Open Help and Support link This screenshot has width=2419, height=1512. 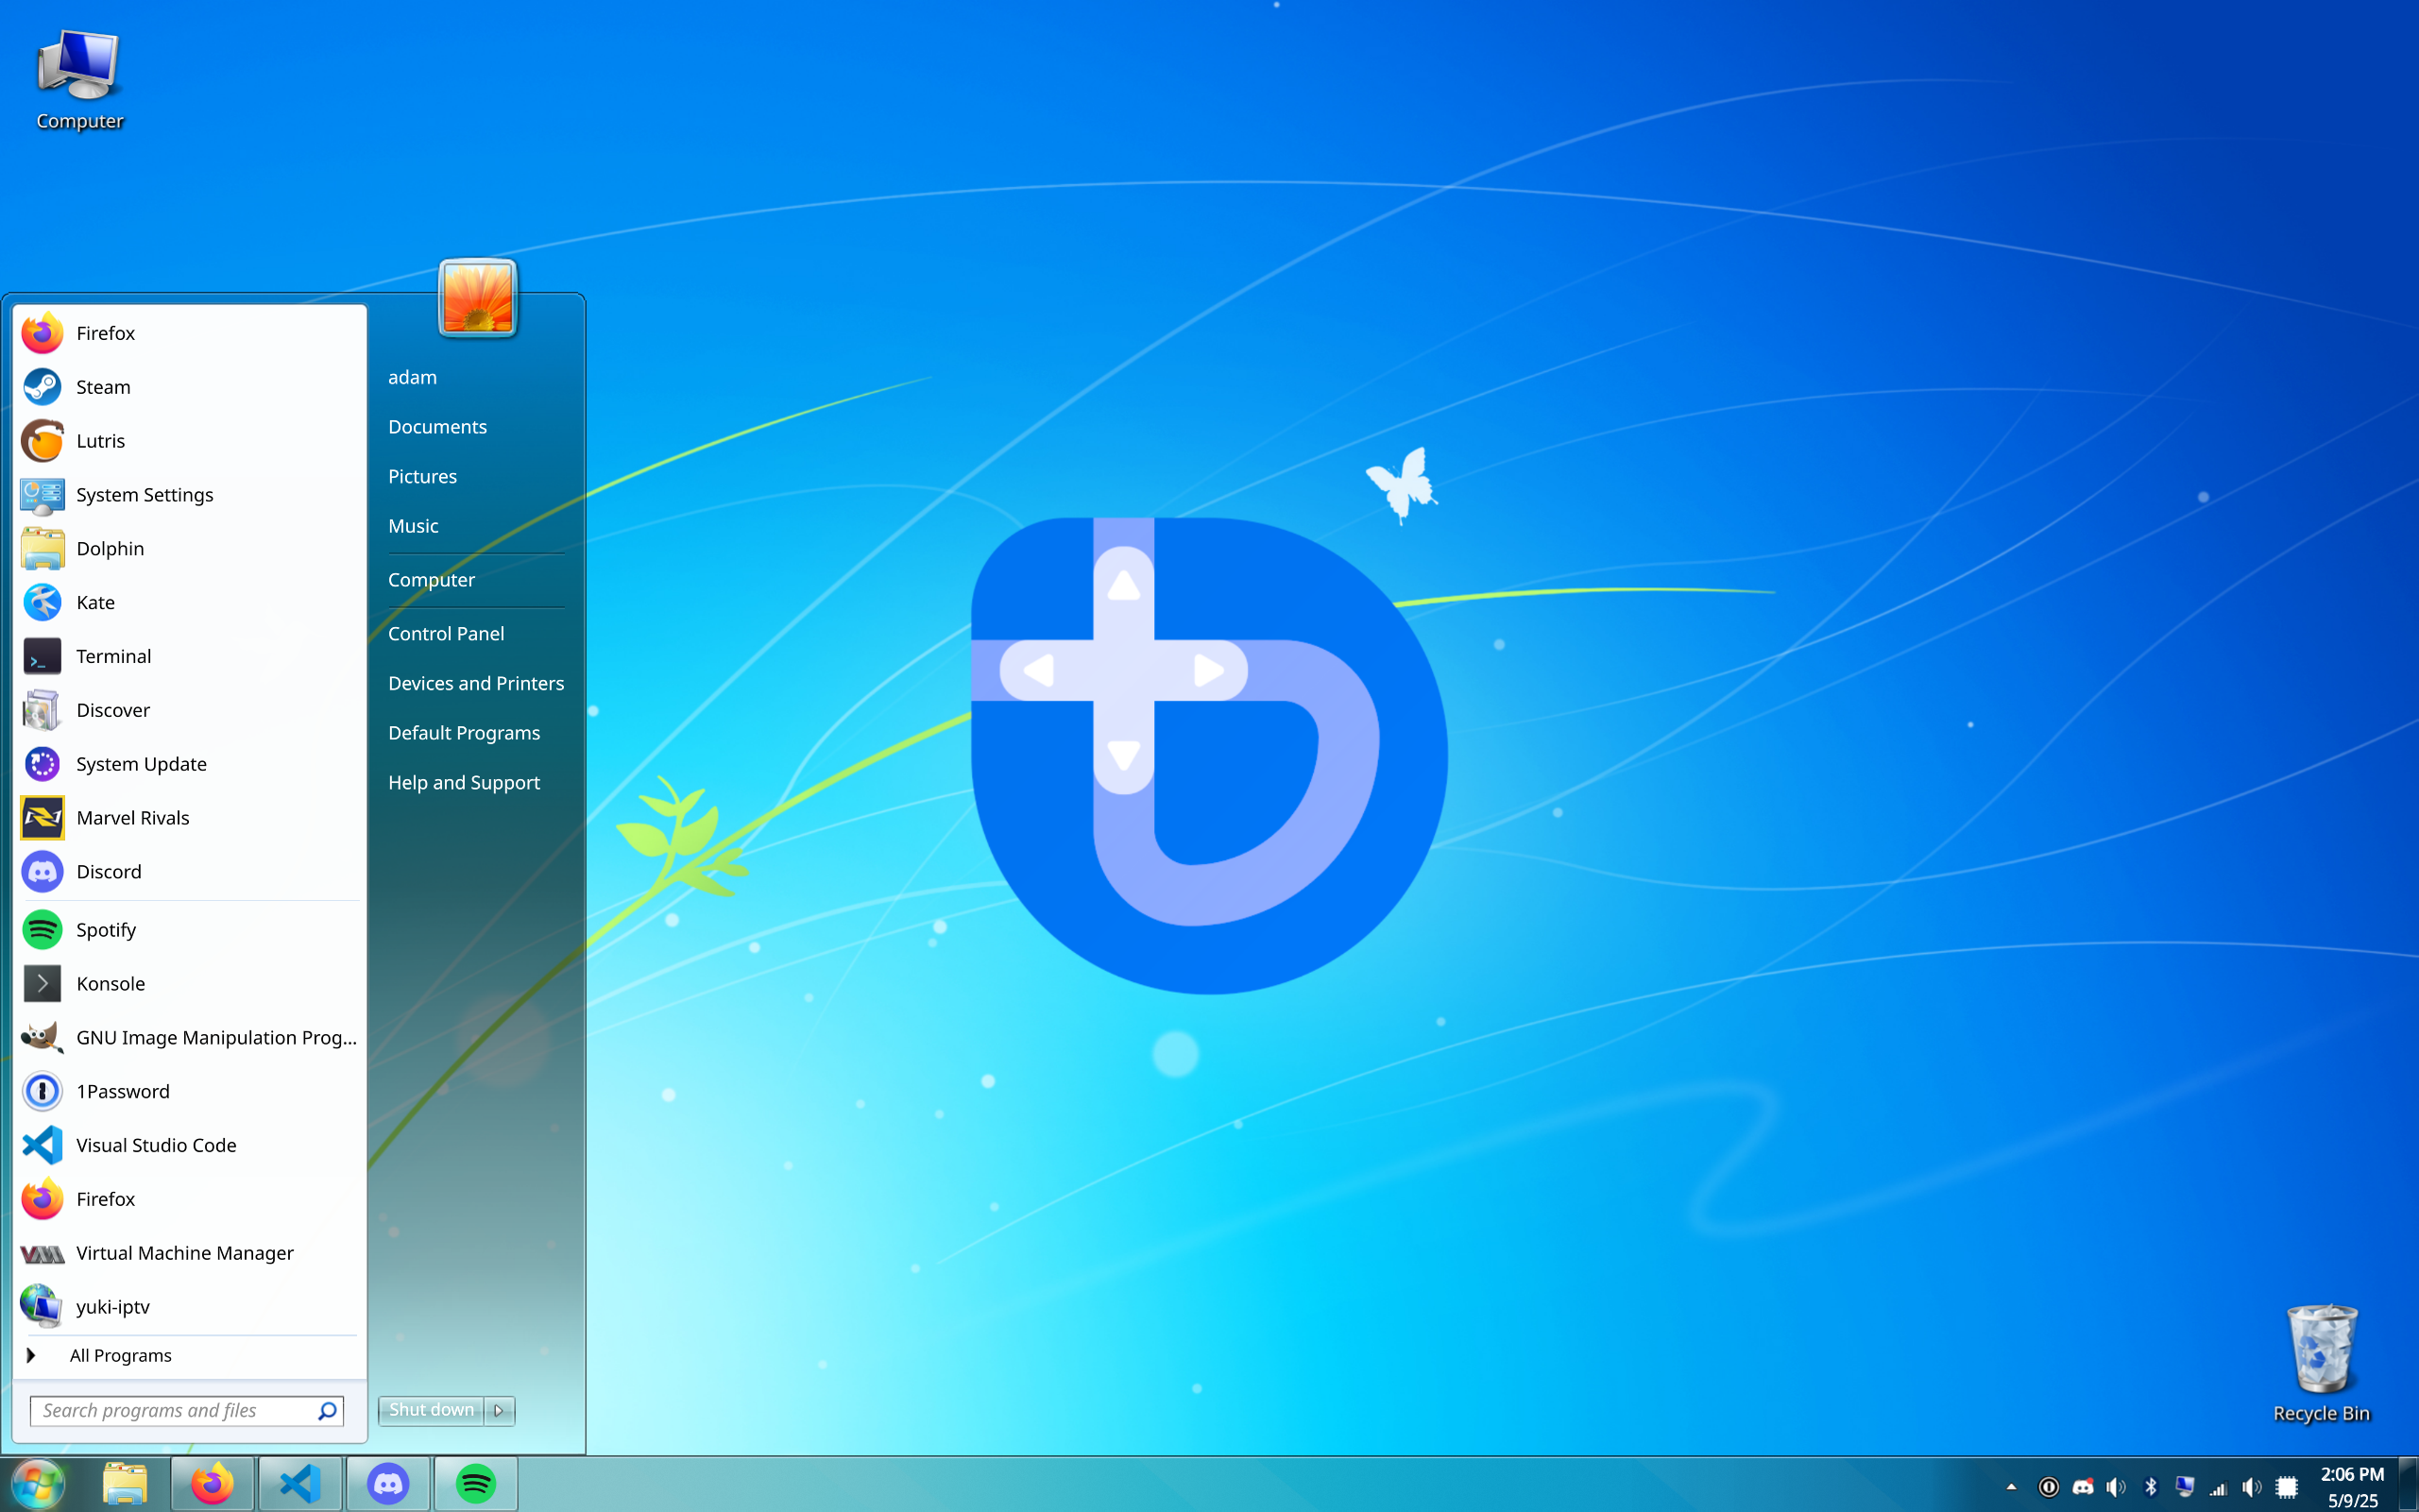click(464, 782)
